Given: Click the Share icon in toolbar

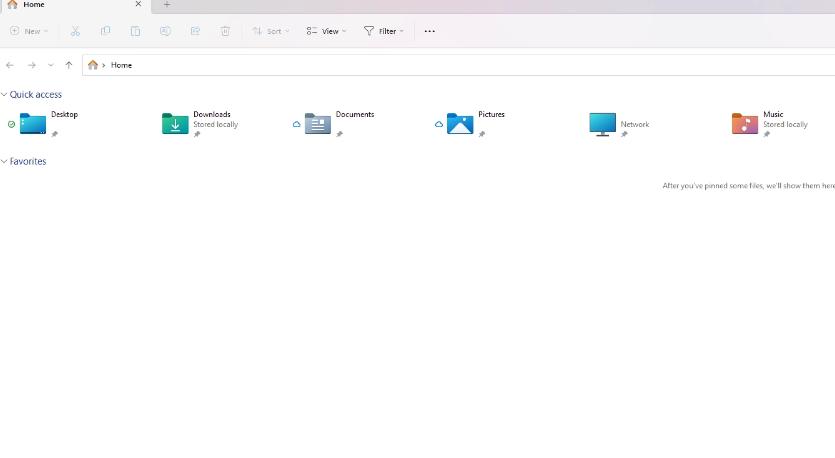Looking at the screenshot, I should click(195, 31).
